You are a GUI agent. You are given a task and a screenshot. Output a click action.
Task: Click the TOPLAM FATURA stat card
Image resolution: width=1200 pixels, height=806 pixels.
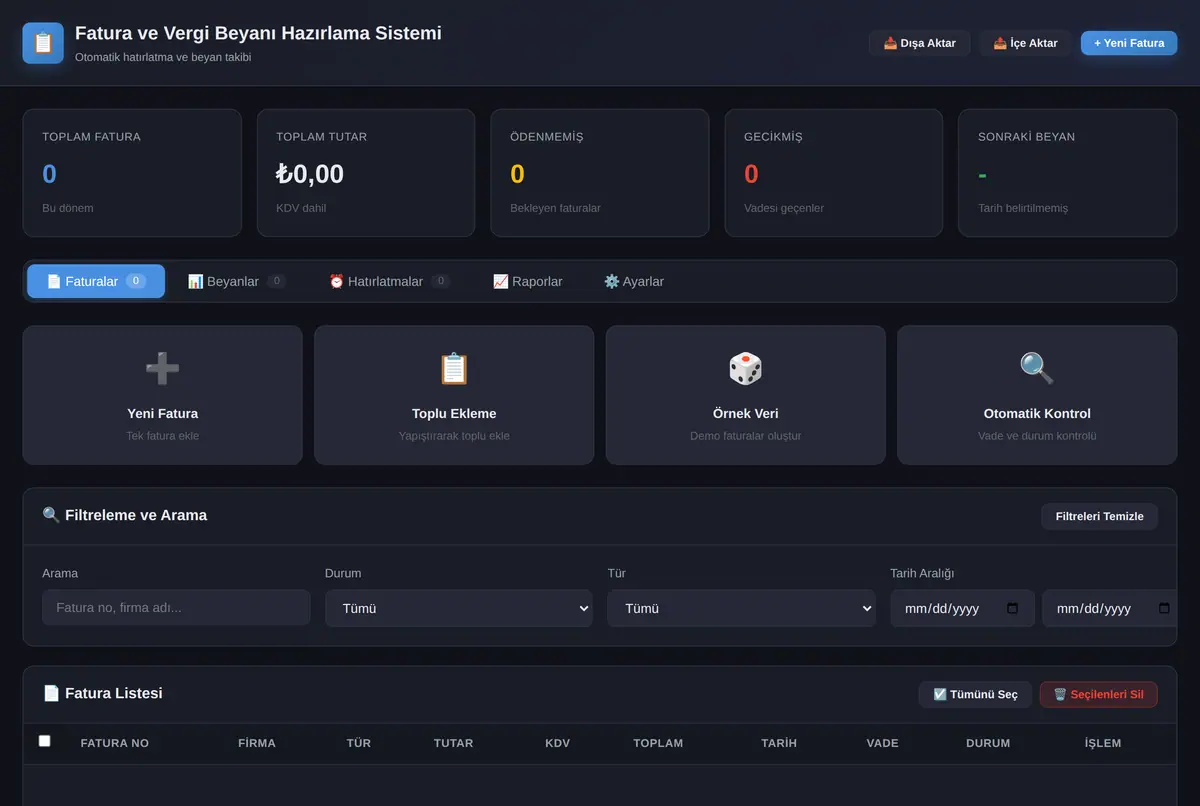tap(132, 173)
